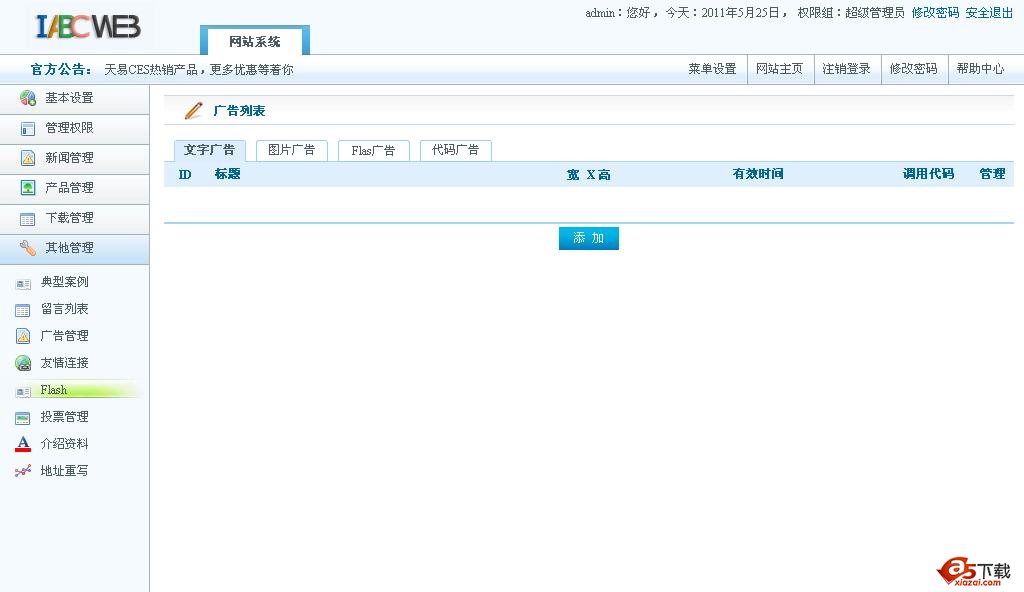Screen dimensions: 1024x592
Task: Open 介绍资料 in the sidebar
Action: (x=65, y=444)
